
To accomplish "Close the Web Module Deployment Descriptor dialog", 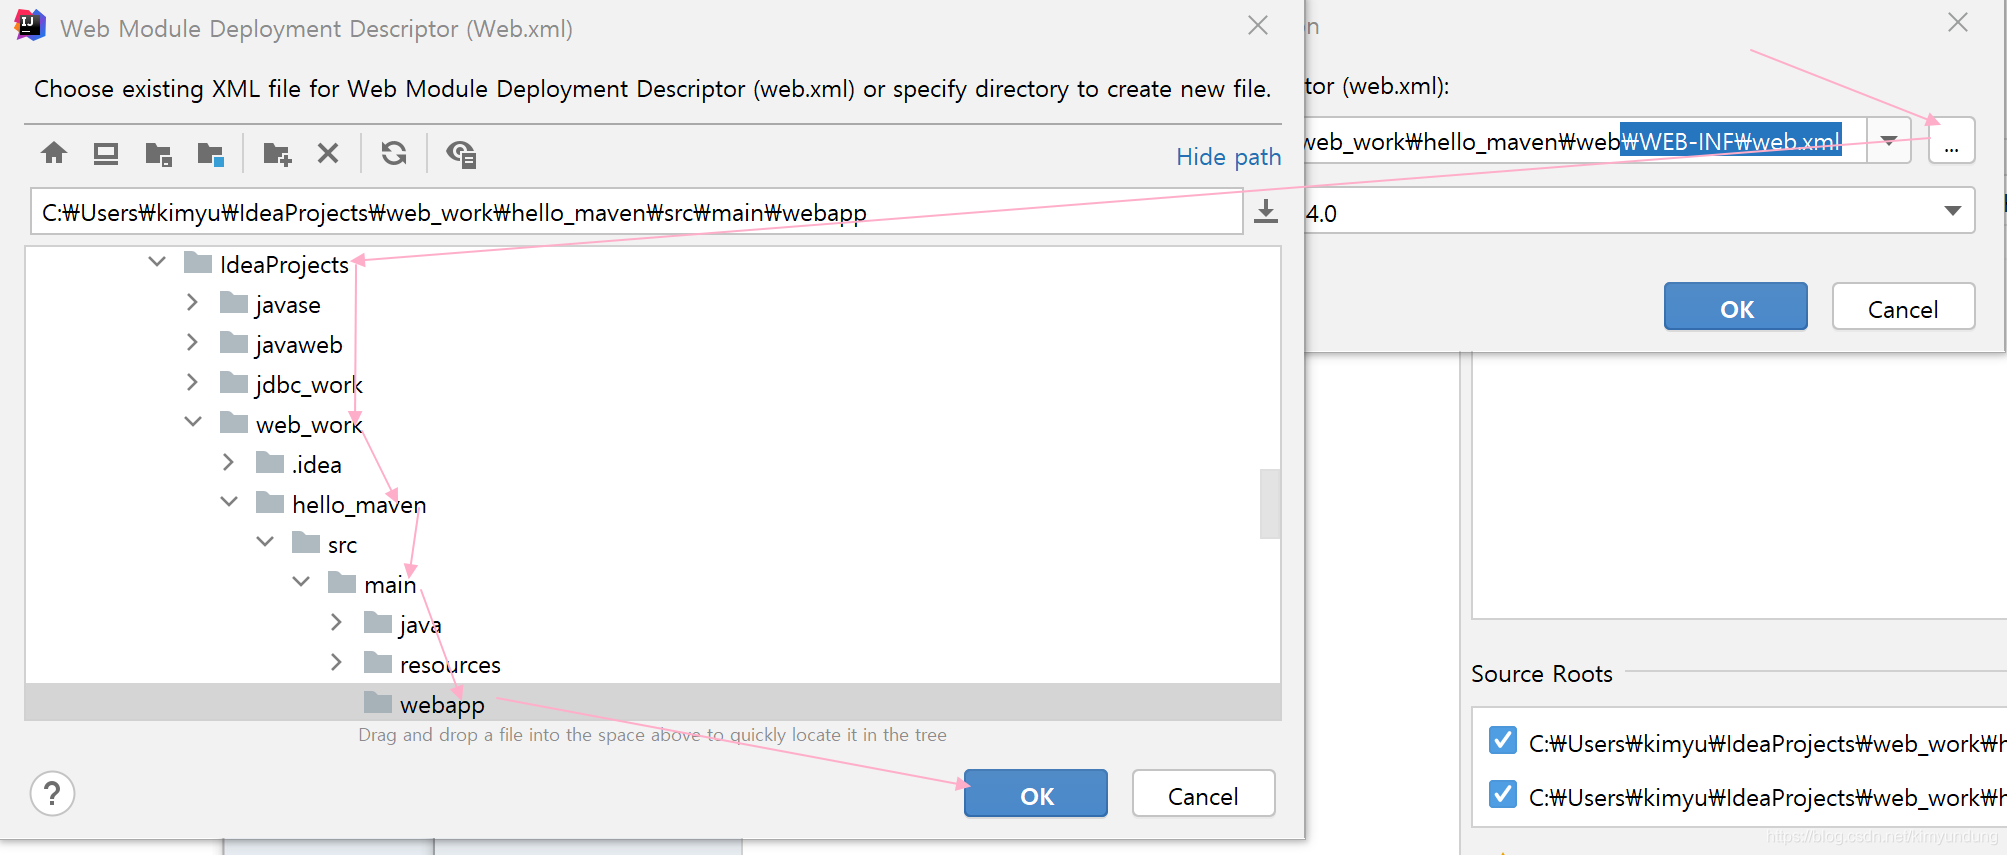I will click(x=1258, y=25).
